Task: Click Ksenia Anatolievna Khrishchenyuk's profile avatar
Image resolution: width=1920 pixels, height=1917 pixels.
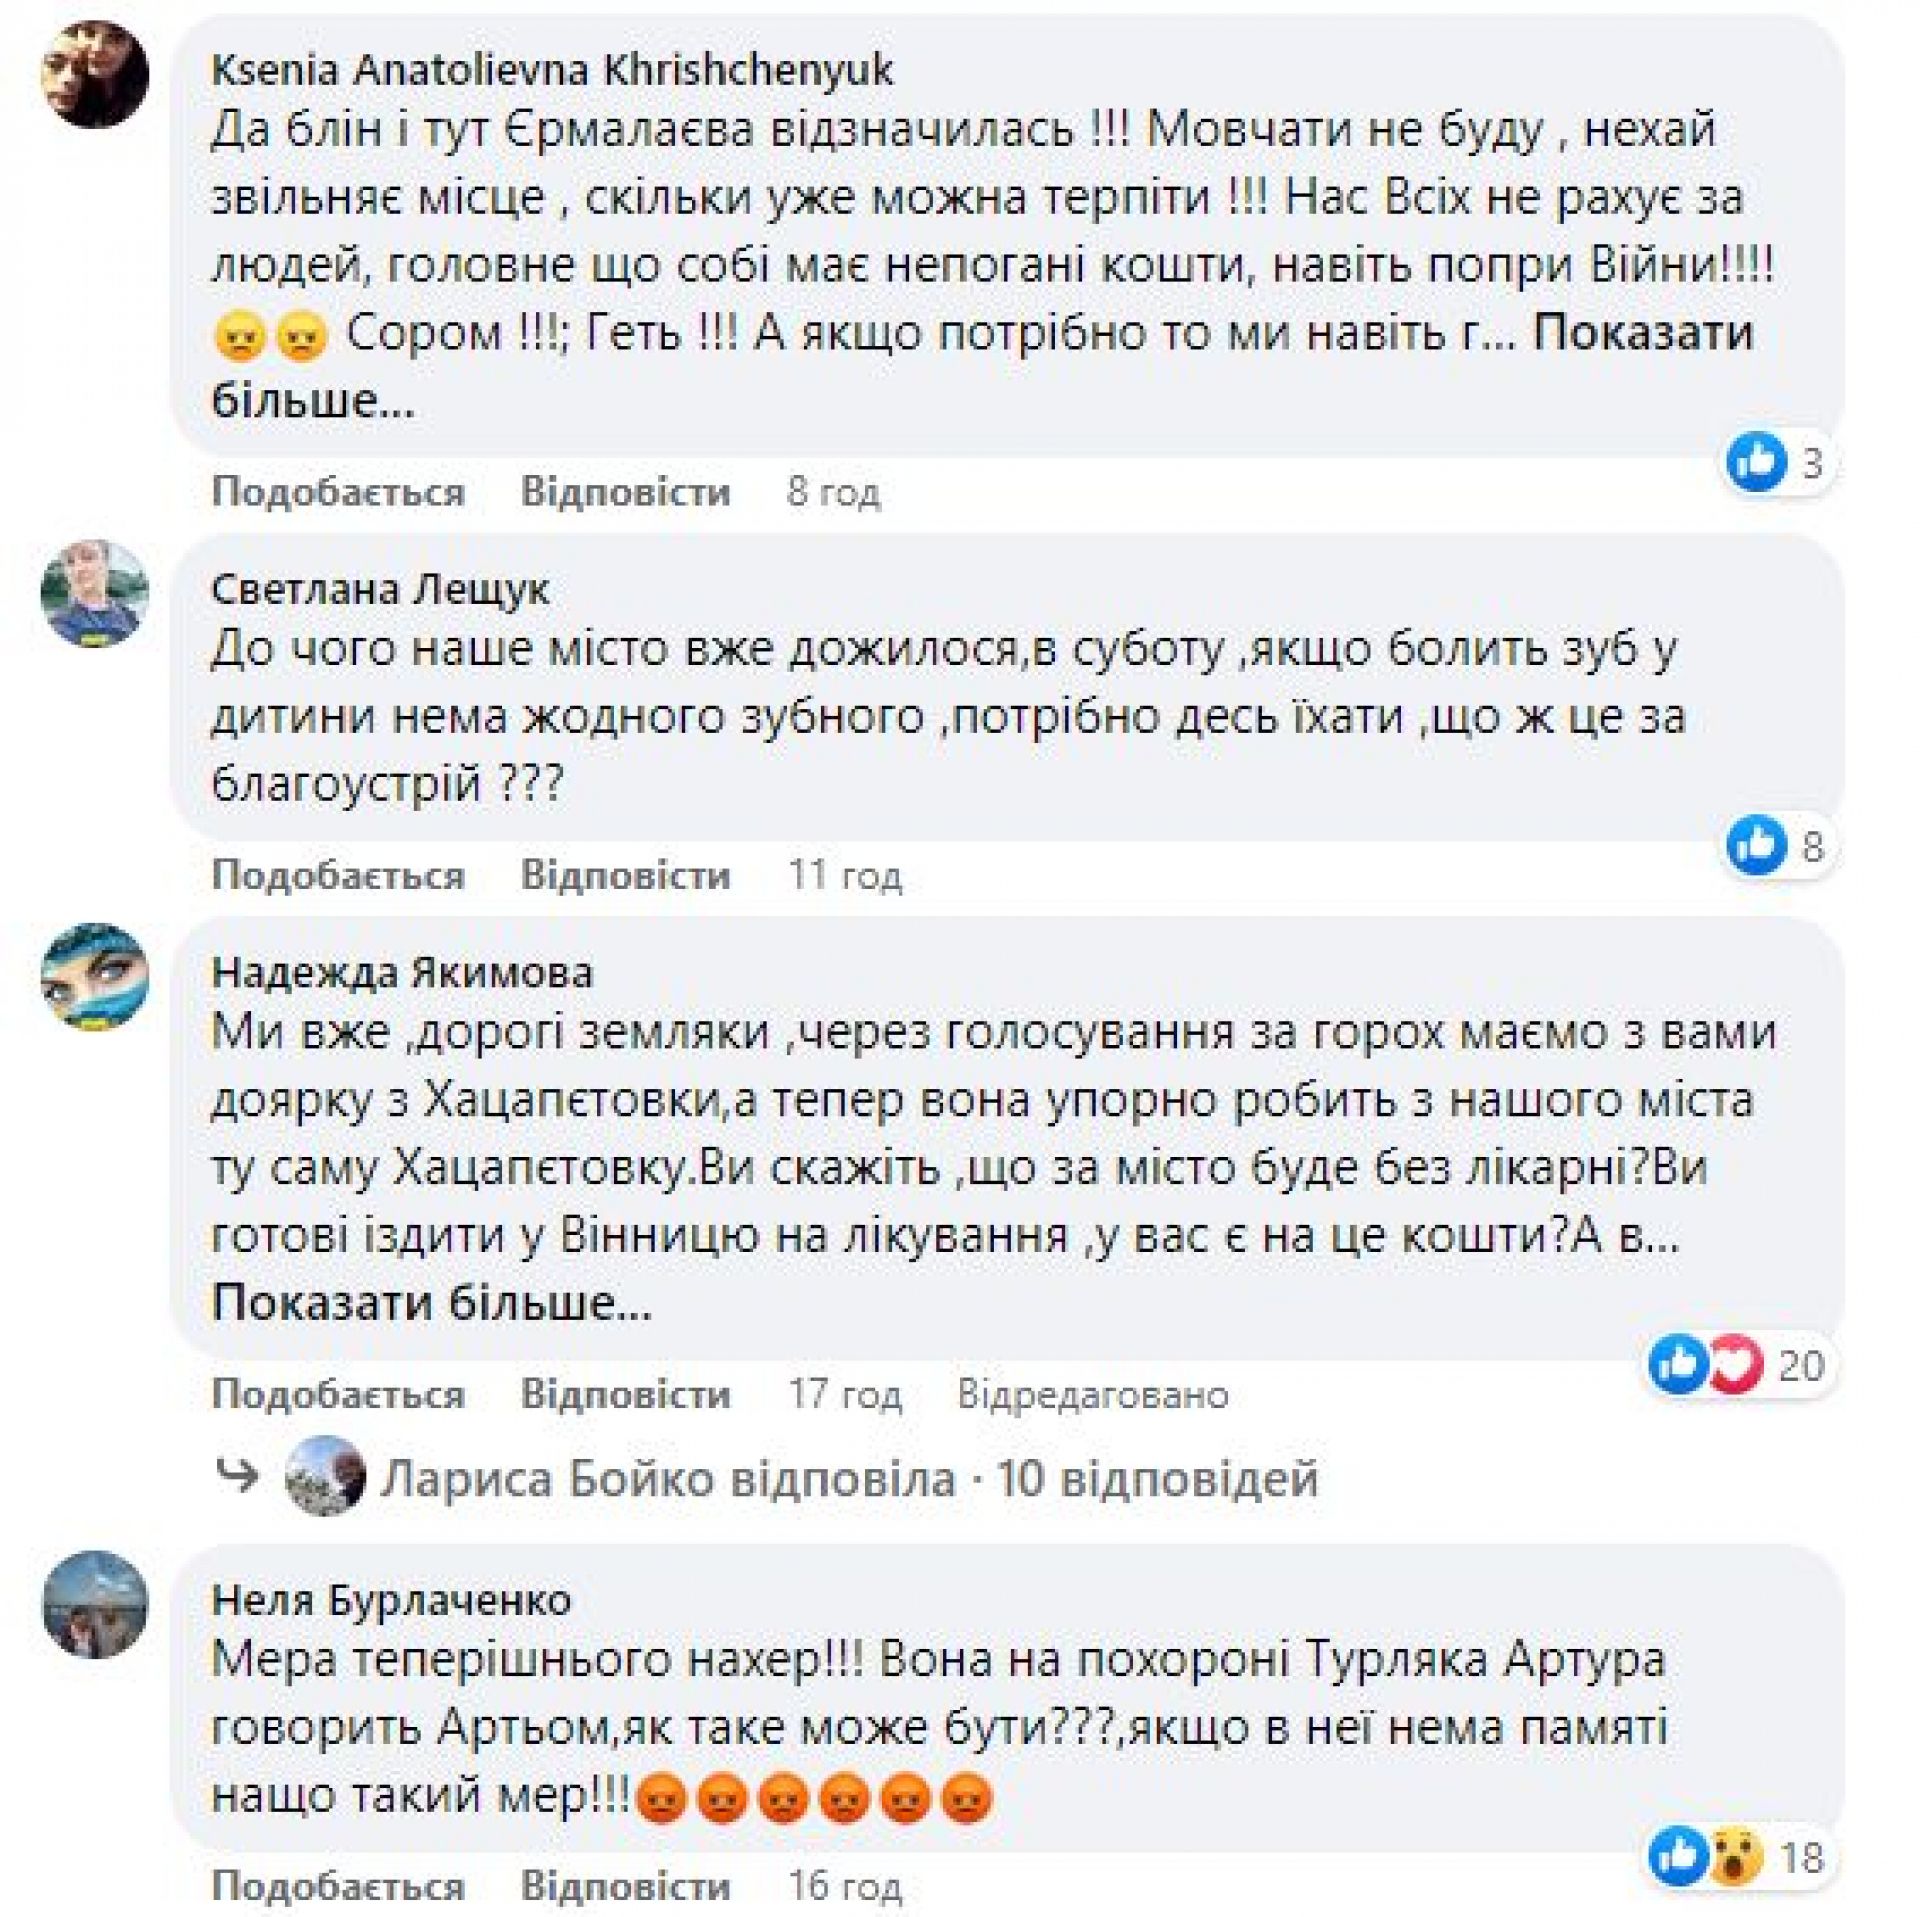Action: pos(95,76)
